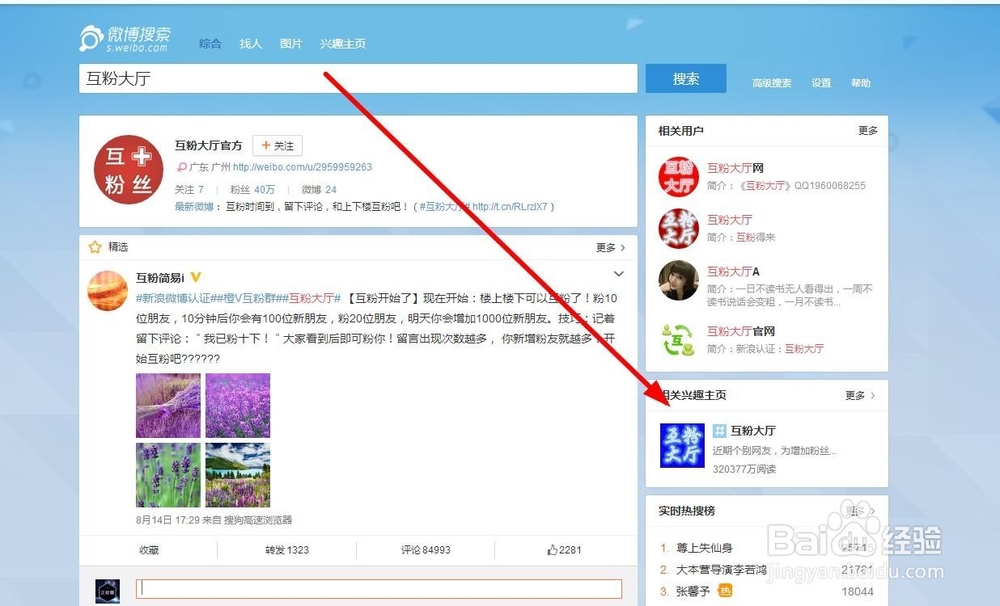The height and width of the screenshot is (606, 1000).
Task: Click 收藏 on the post
Action: coord(149,550)
